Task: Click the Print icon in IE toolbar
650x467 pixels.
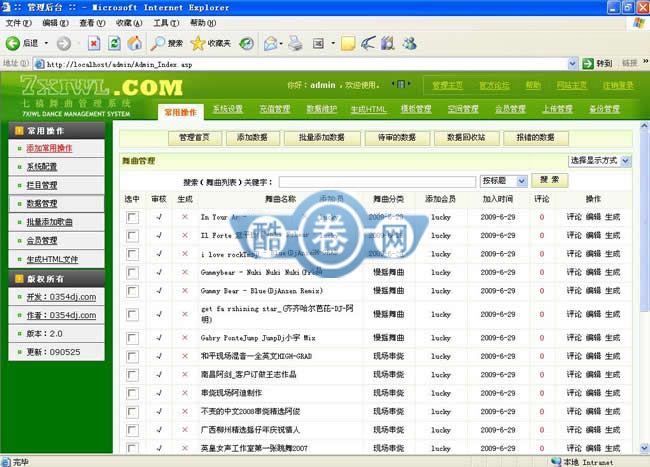Action: (296, 43)
